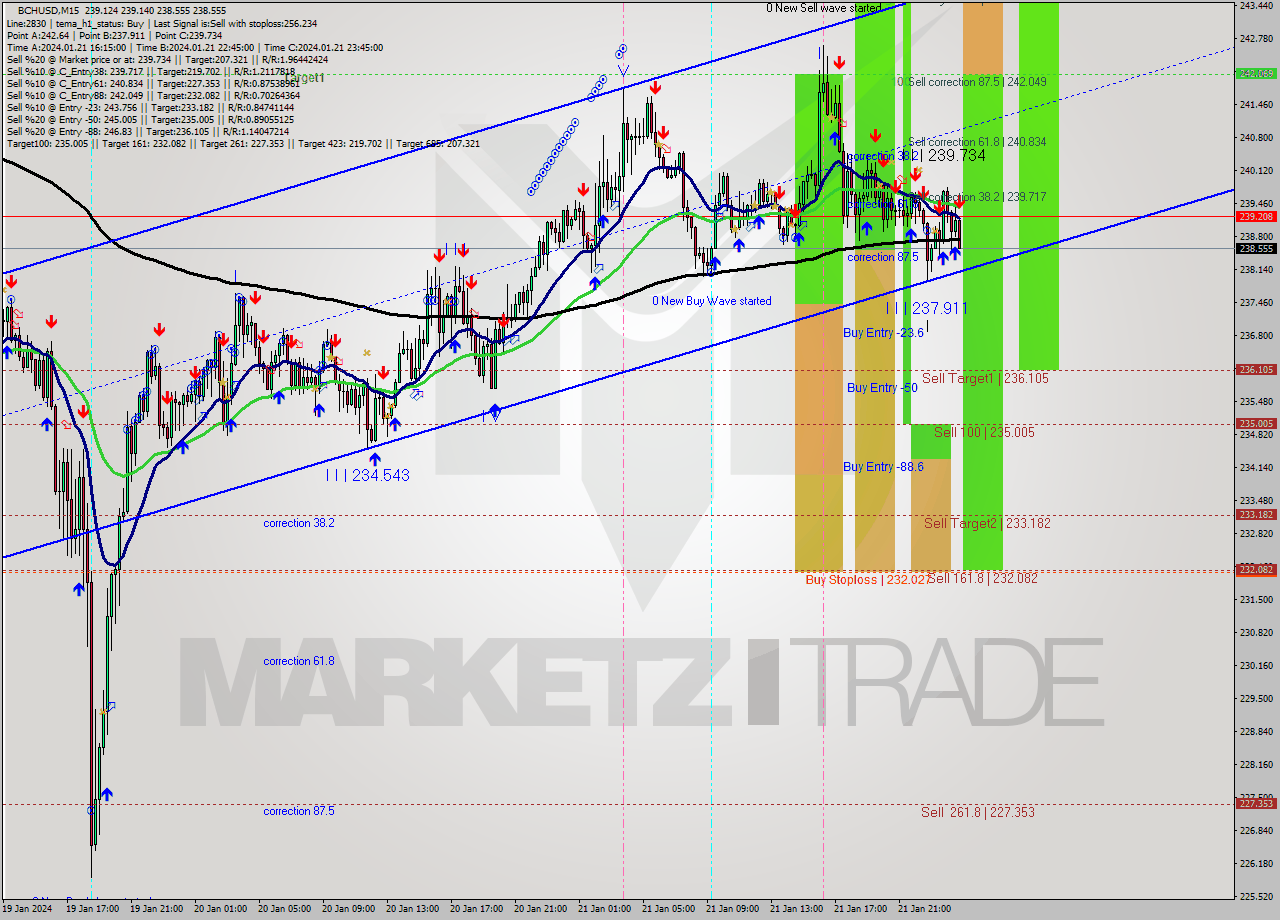Click the 'correction 61.8' label below the channel
Image resolution: width=1280 pixels, height=920 pixels.
(x=299, y=661)
